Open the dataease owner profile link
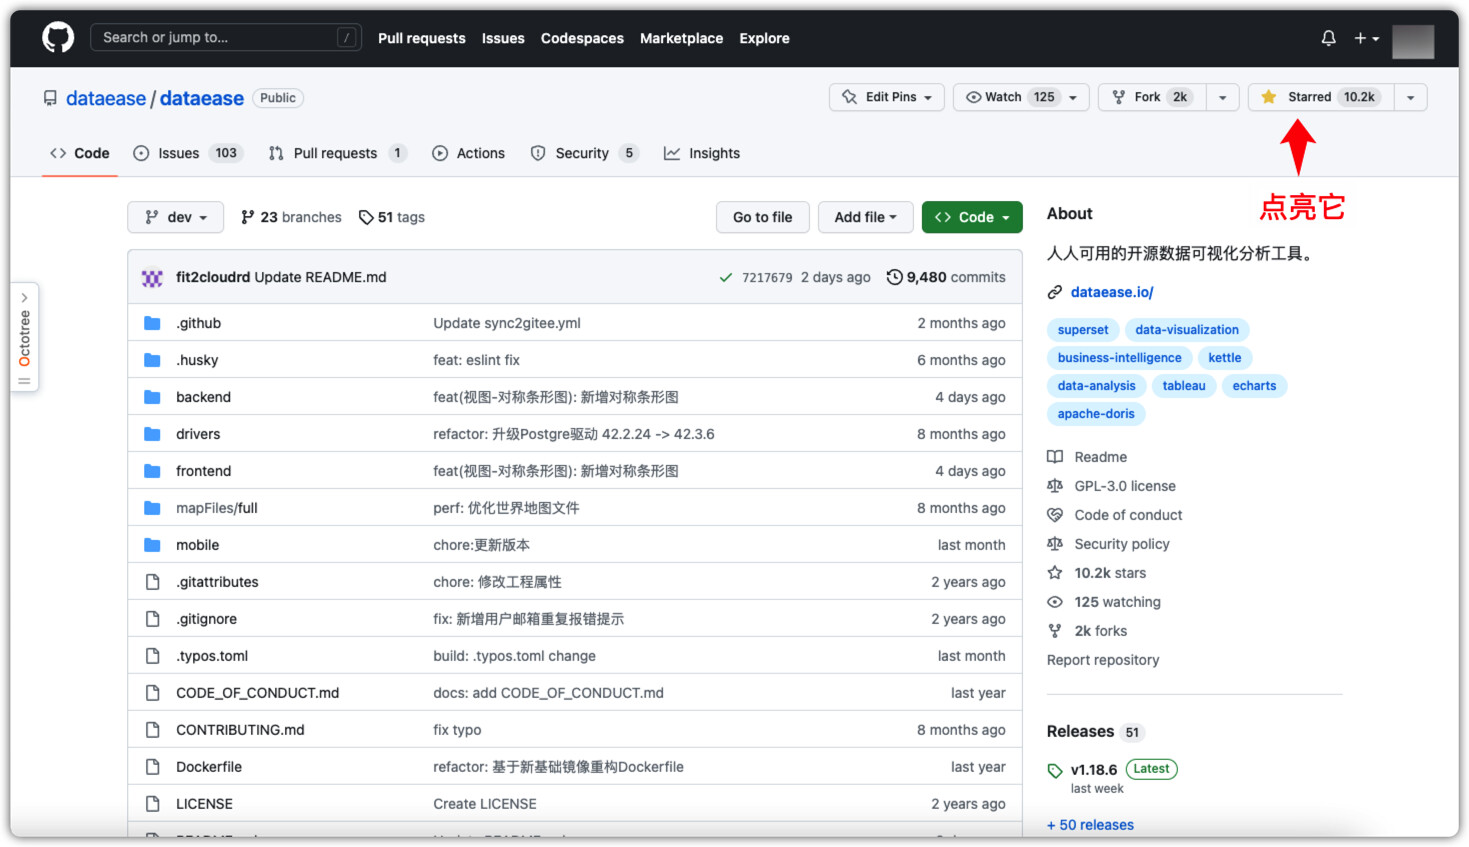 106,98
